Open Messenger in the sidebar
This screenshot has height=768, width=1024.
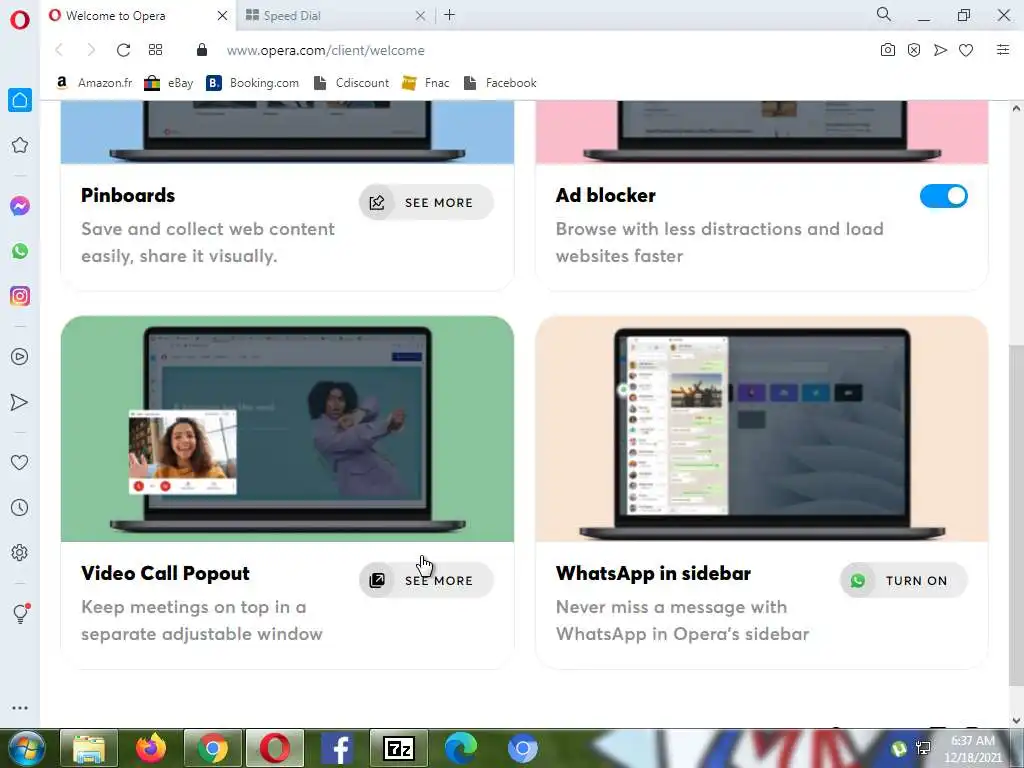[20, 206]
